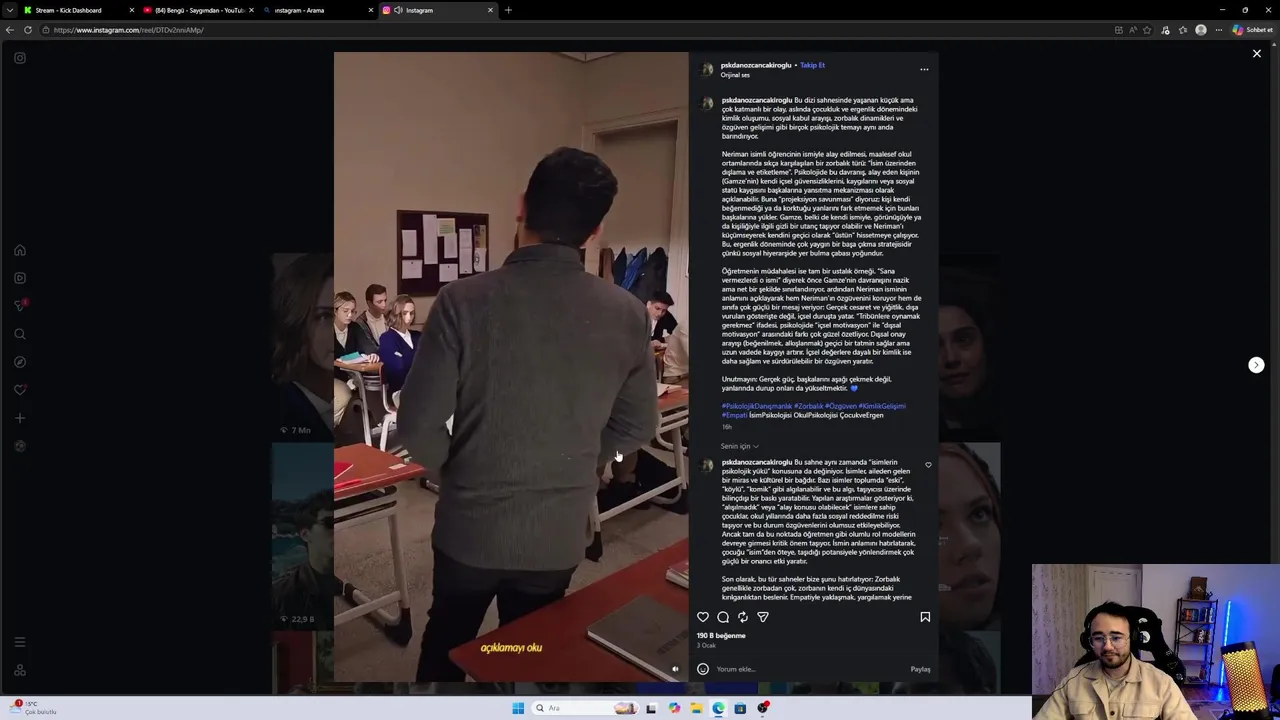
Task: Open the #Zorbalık hashtag
Action: [x=808, y=406]
